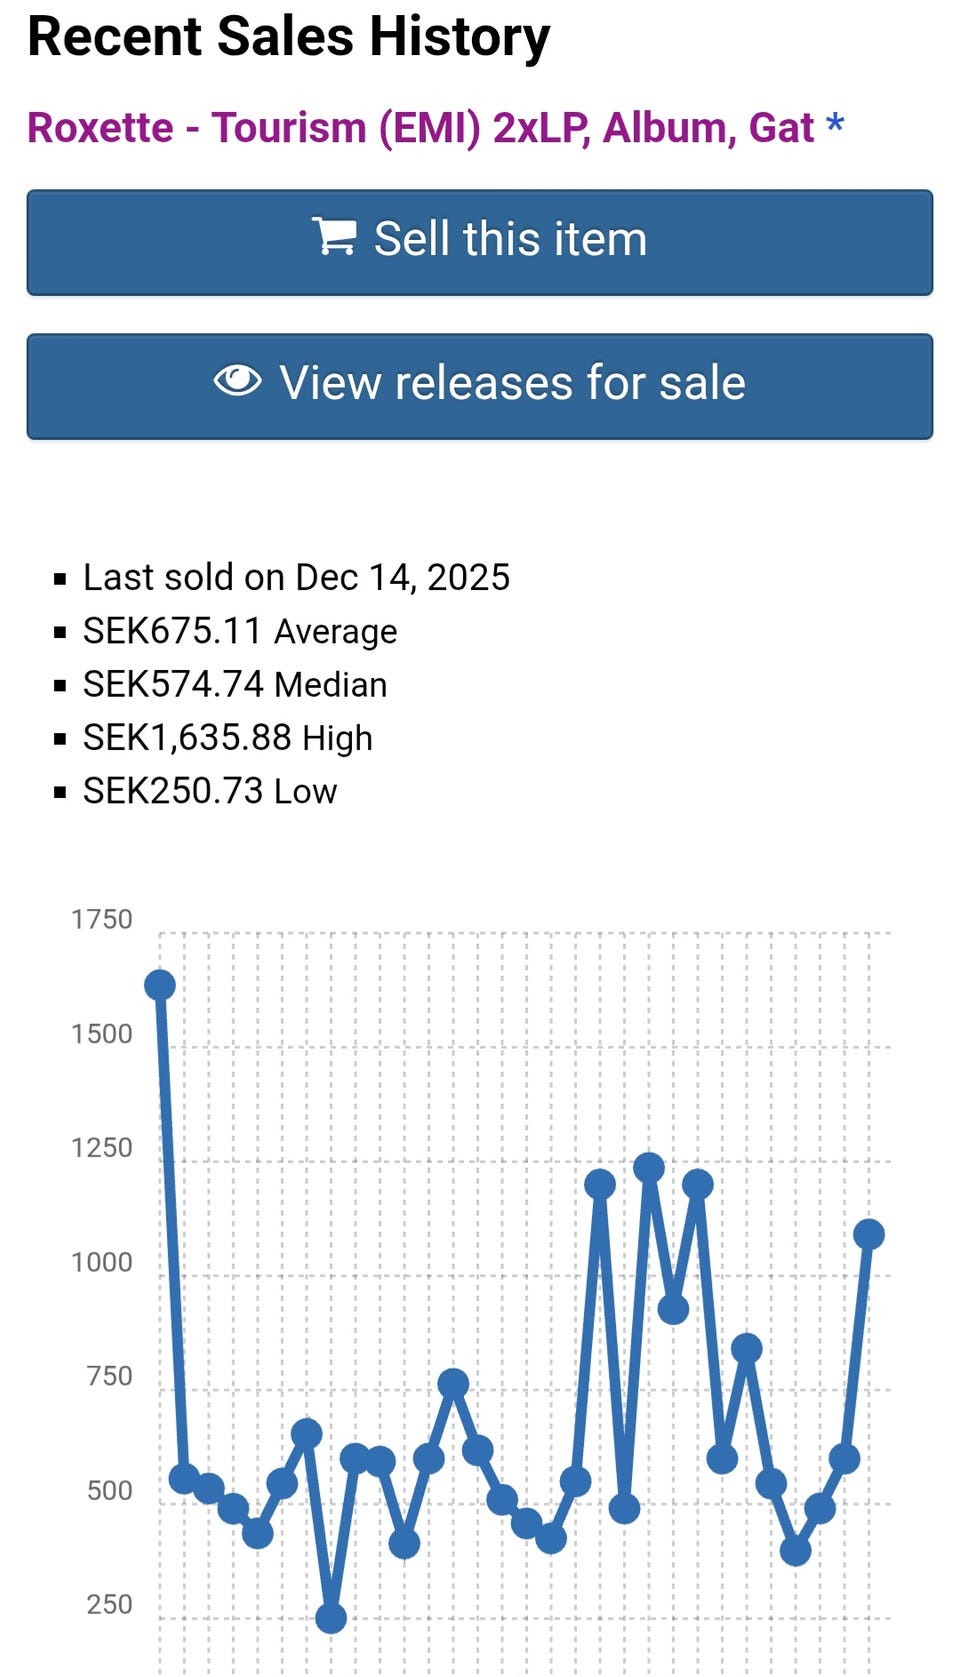Click the 1000 y-axis label
Screen dimensions: 960x1677
102,1262
